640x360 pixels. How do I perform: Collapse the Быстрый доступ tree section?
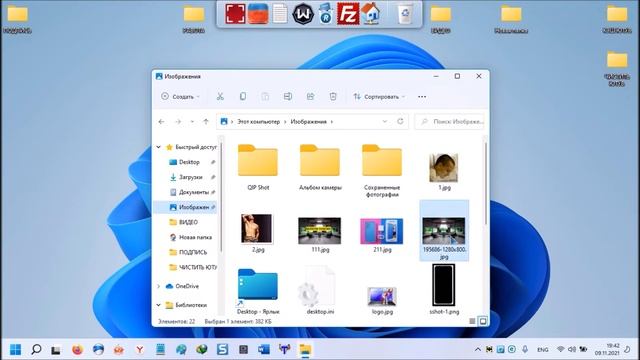coord(159,147)
